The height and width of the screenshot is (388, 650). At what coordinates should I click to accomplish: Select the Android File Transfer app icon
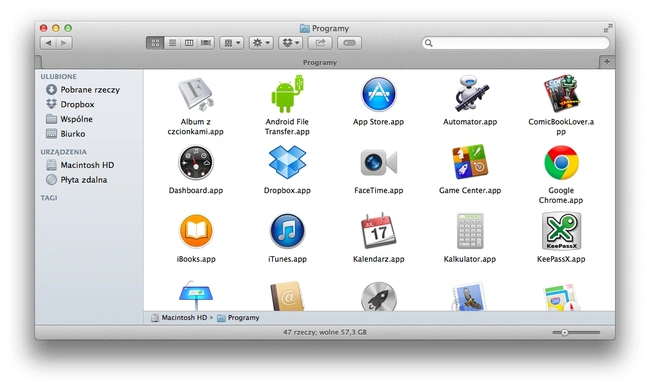pyautogui.click(x=287, y=94)
